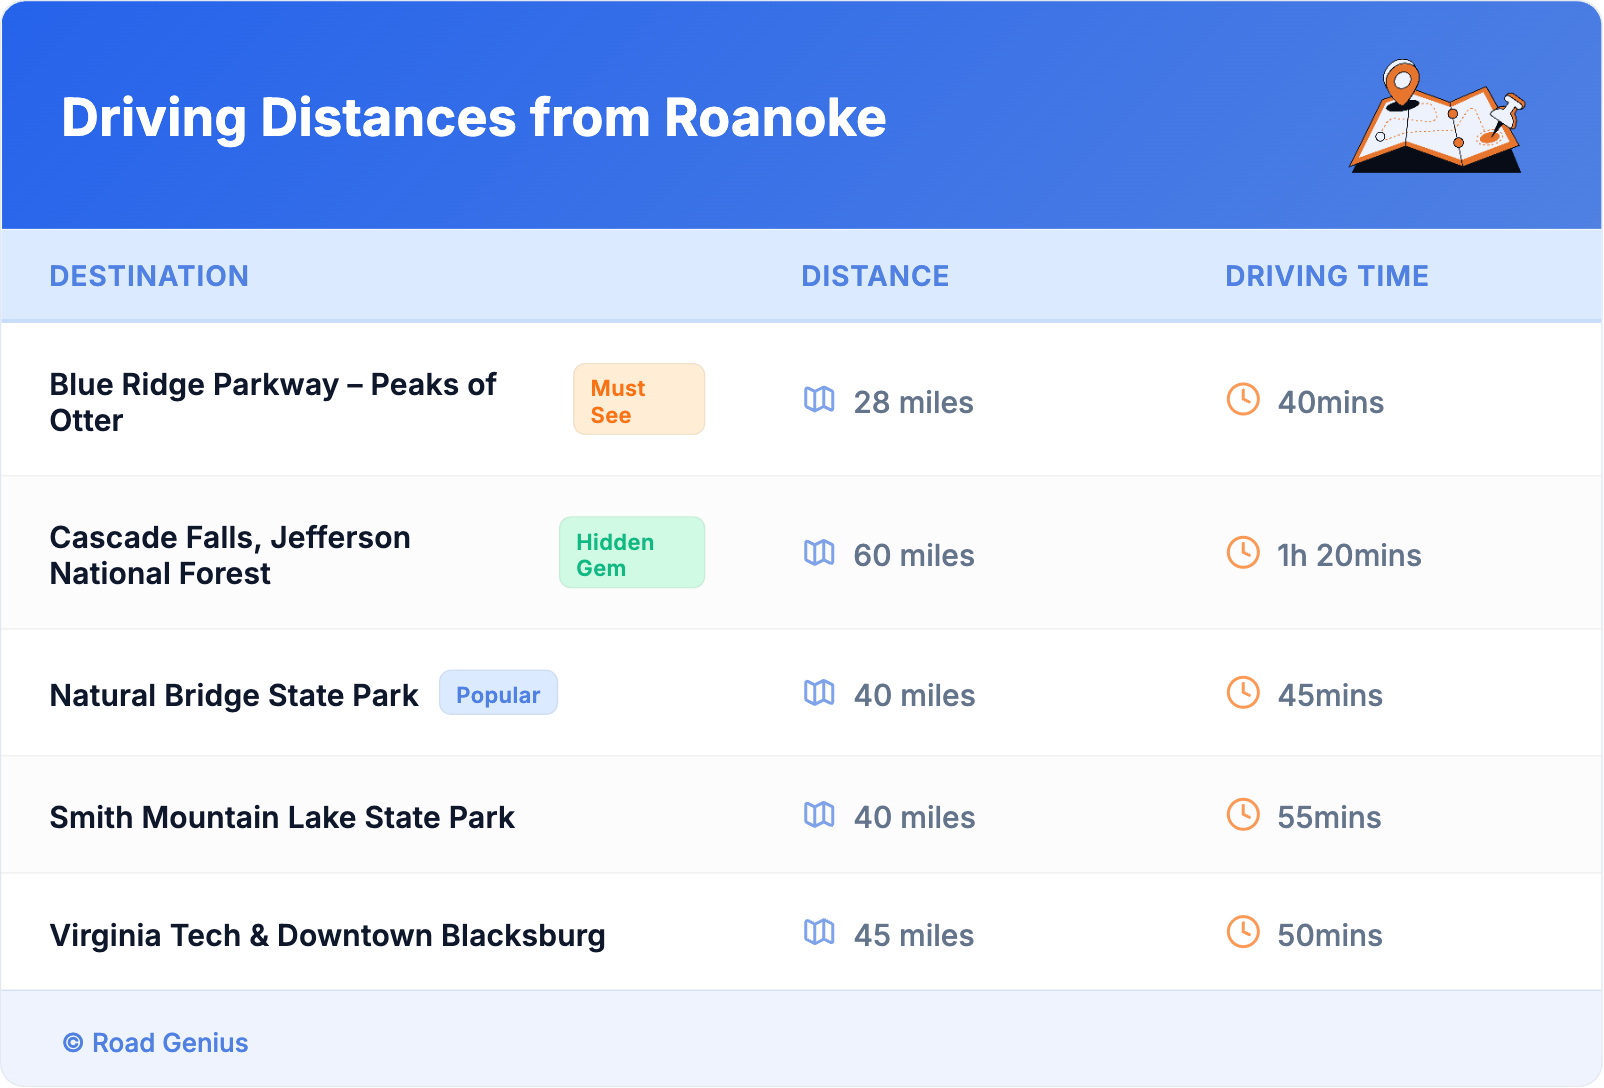Select the DISTANCE column header
Viewport: 1604px width, 1088px height.
[875, 276]
